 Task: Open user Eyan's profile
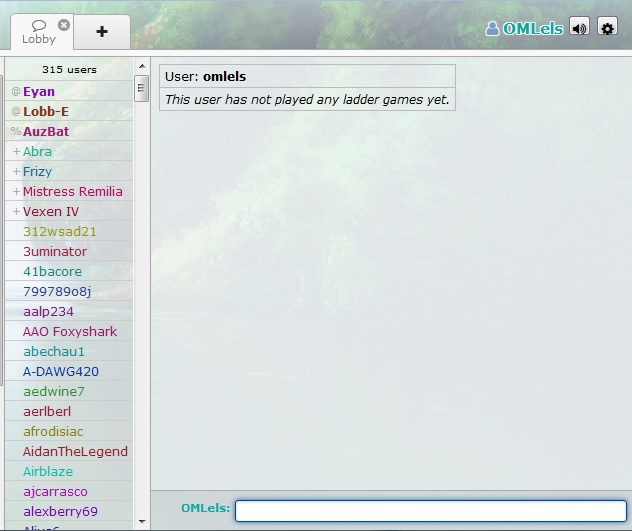[69, 91]
